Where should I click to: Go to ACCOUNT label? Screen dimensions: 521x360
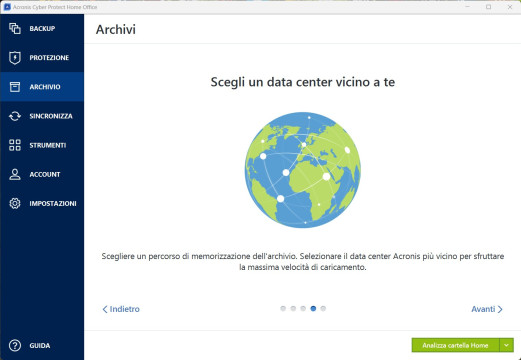tap(45, 174)
